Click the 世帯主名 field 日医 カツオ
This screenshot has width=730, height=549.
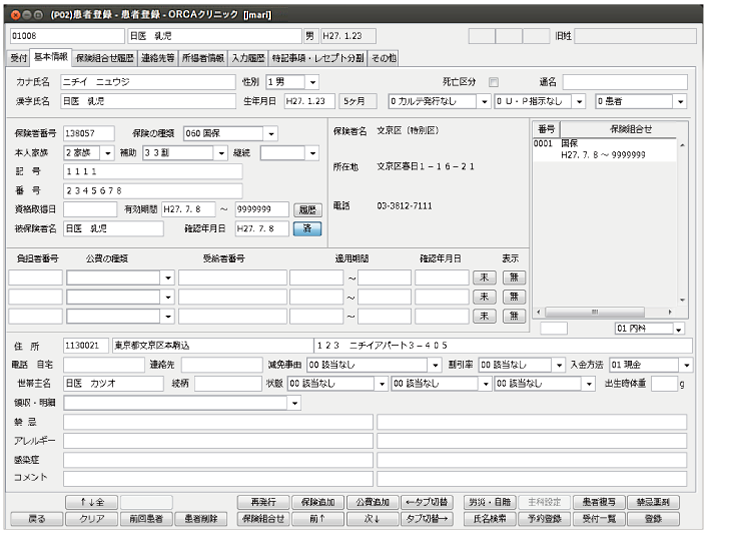(113, 384)
